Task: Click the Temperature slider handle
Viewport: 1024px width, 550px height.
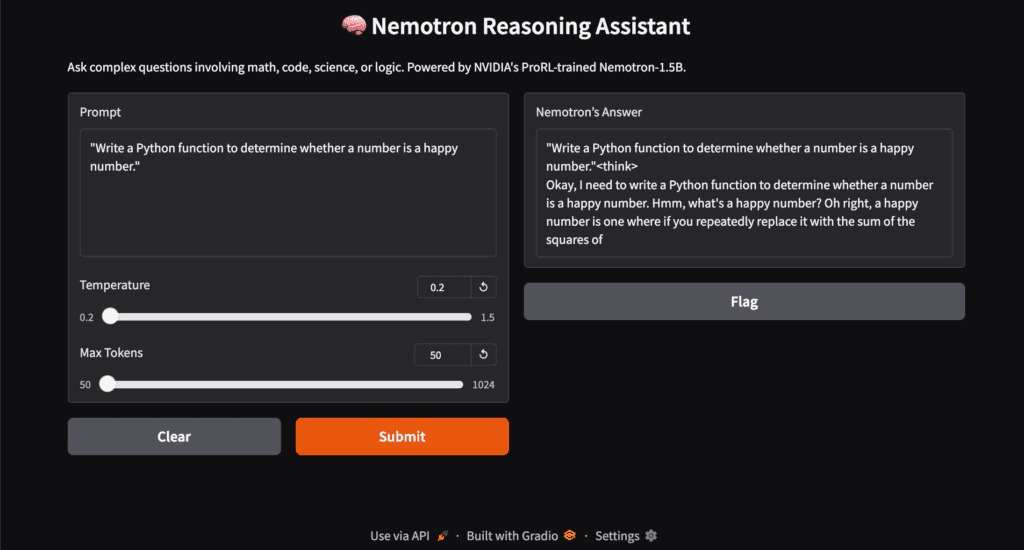Action: 110,316
